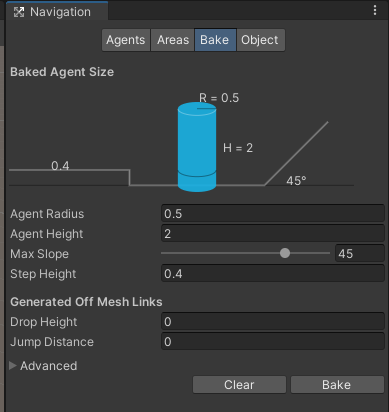Open the three-dot panel options menu
Viewport: 389px width, 412px height.
375,10
